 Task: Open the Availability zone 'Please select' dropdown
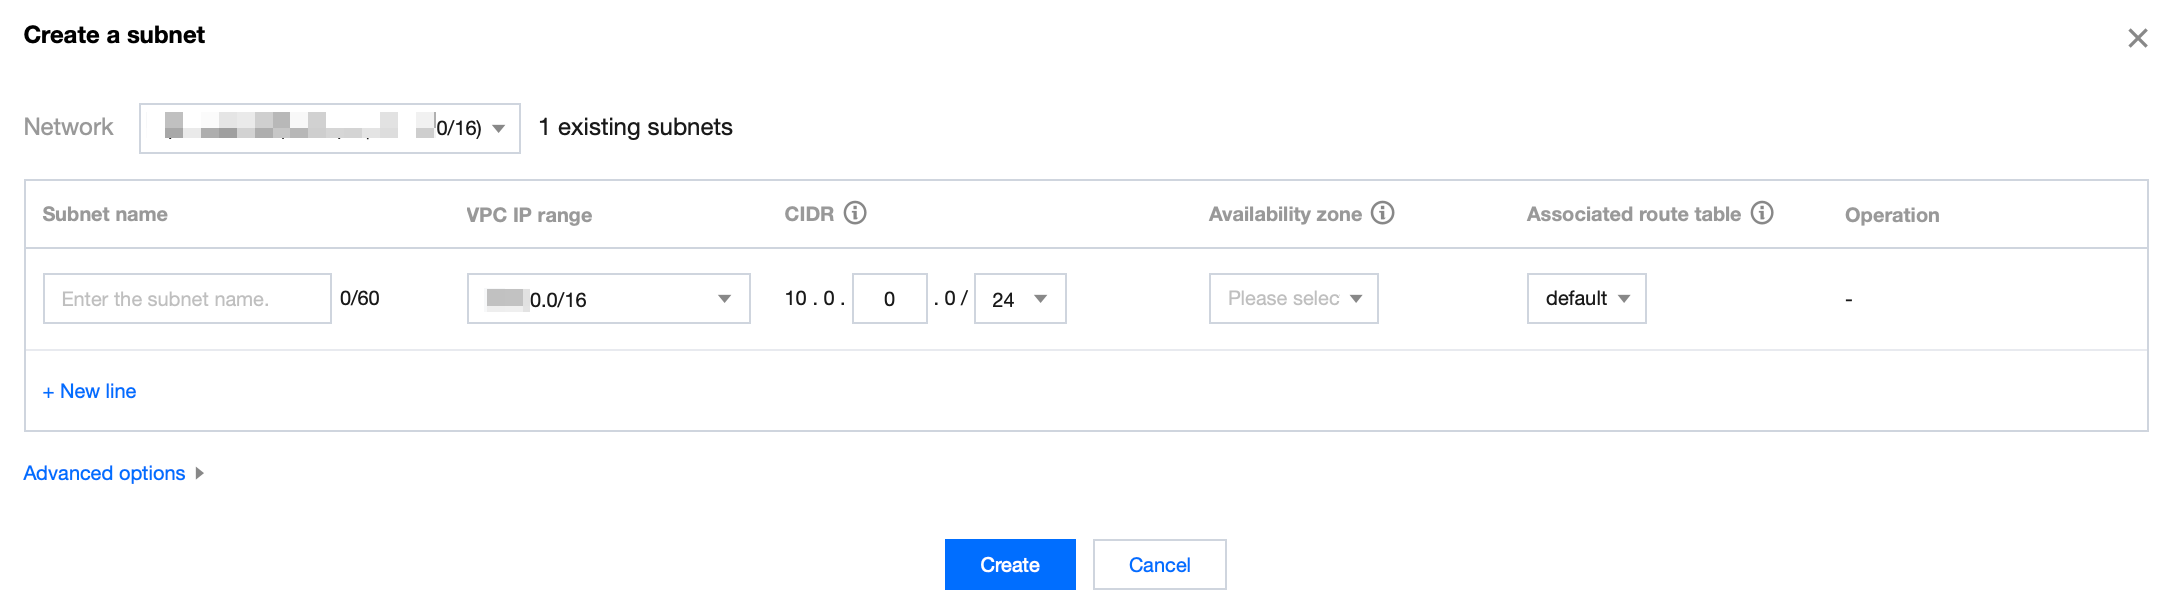pyautogui.click(x=1293, y=299)
